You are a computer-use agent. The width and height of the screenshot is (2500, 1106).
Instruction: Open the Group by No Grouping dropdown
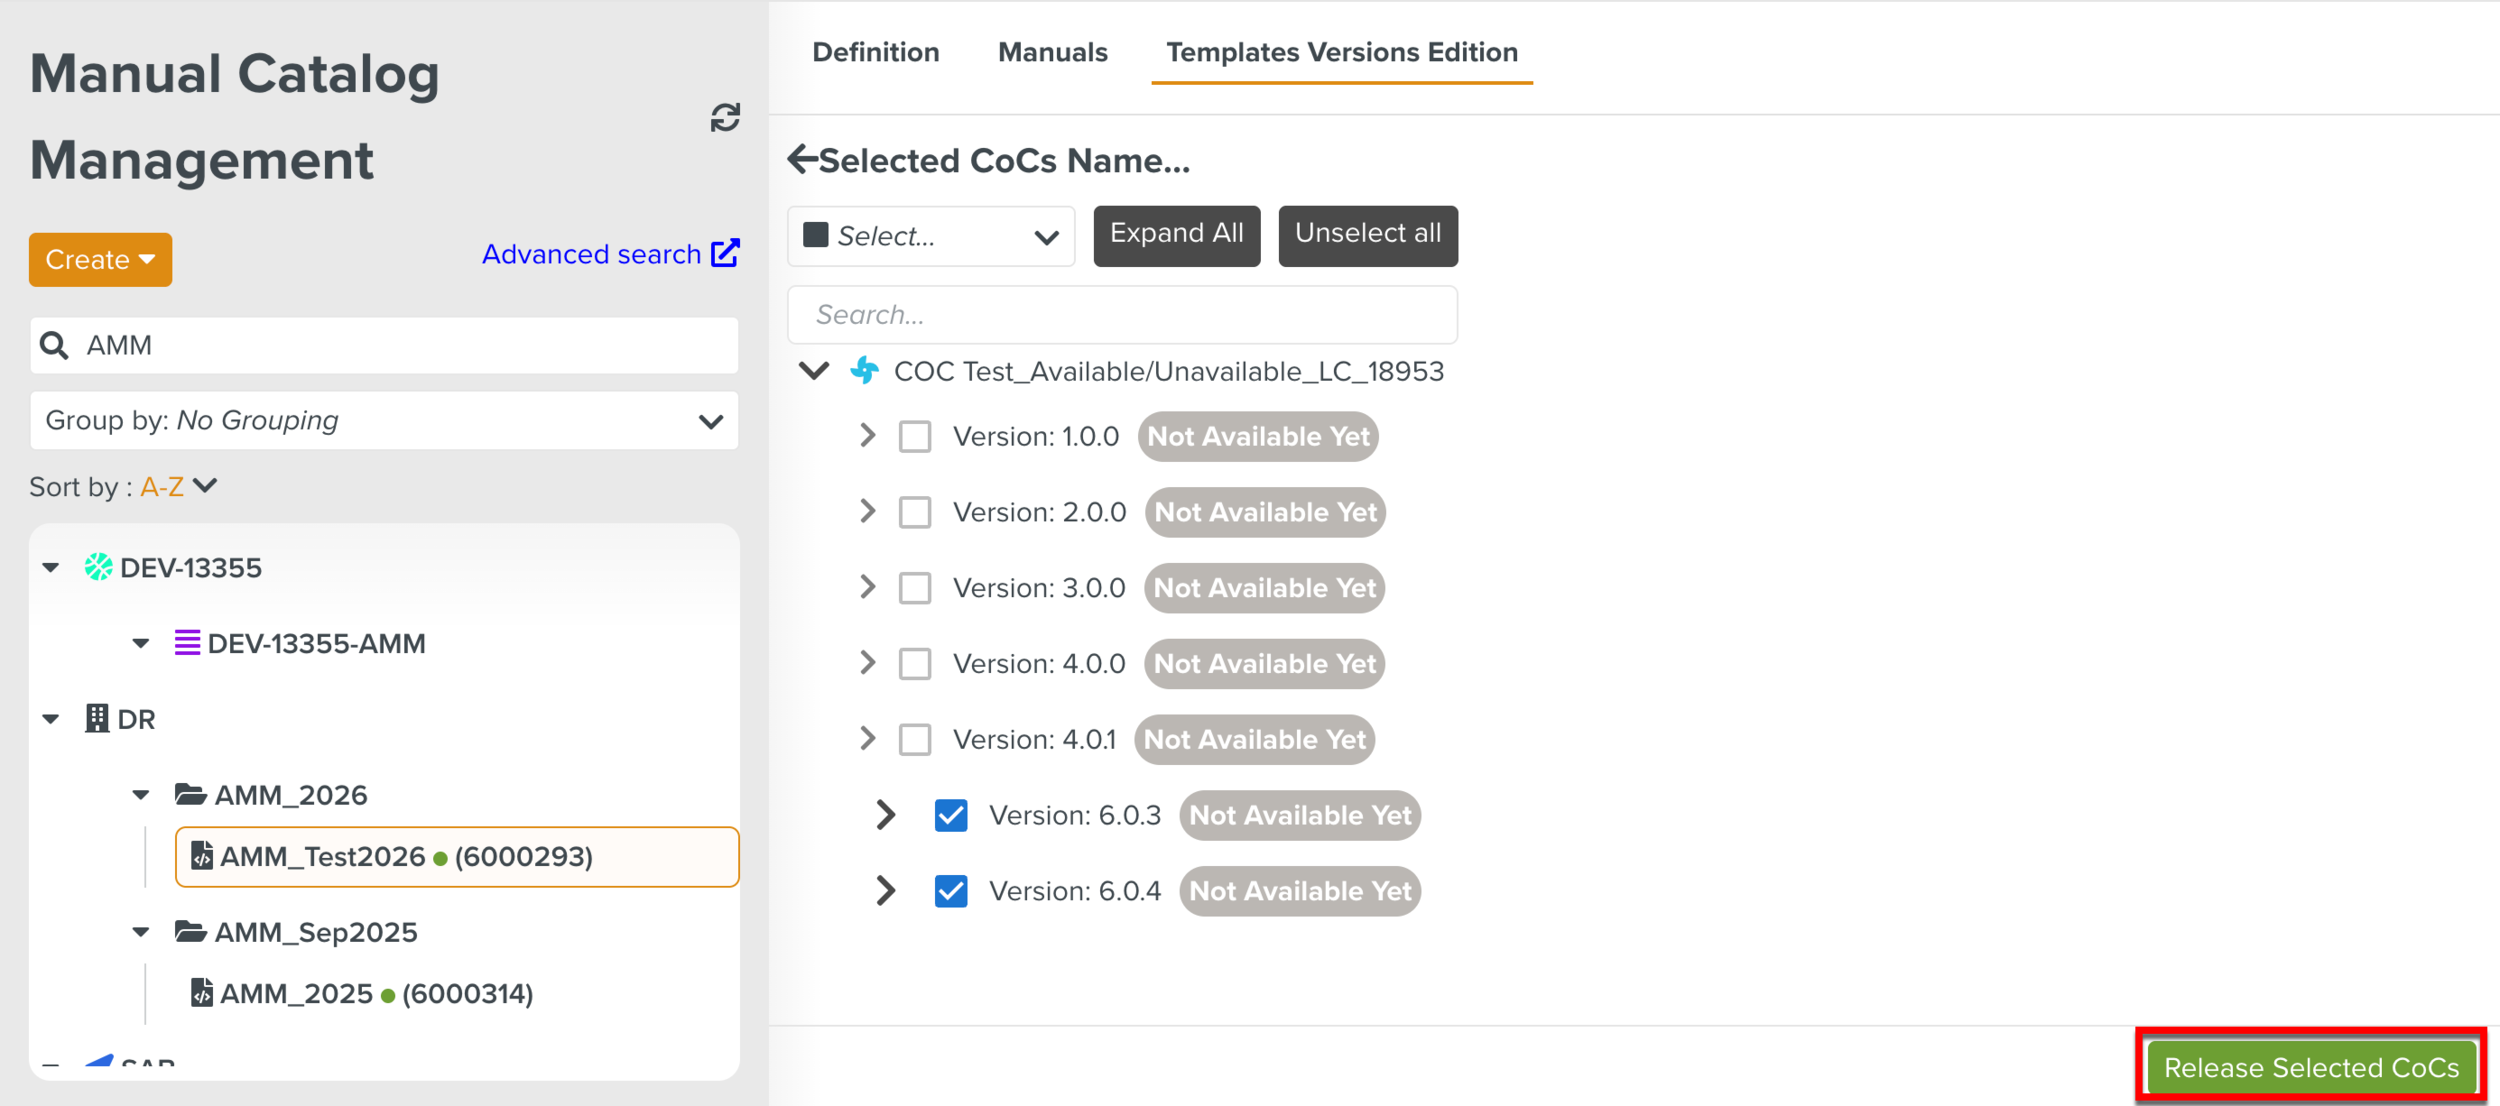[x=384, y=421]
